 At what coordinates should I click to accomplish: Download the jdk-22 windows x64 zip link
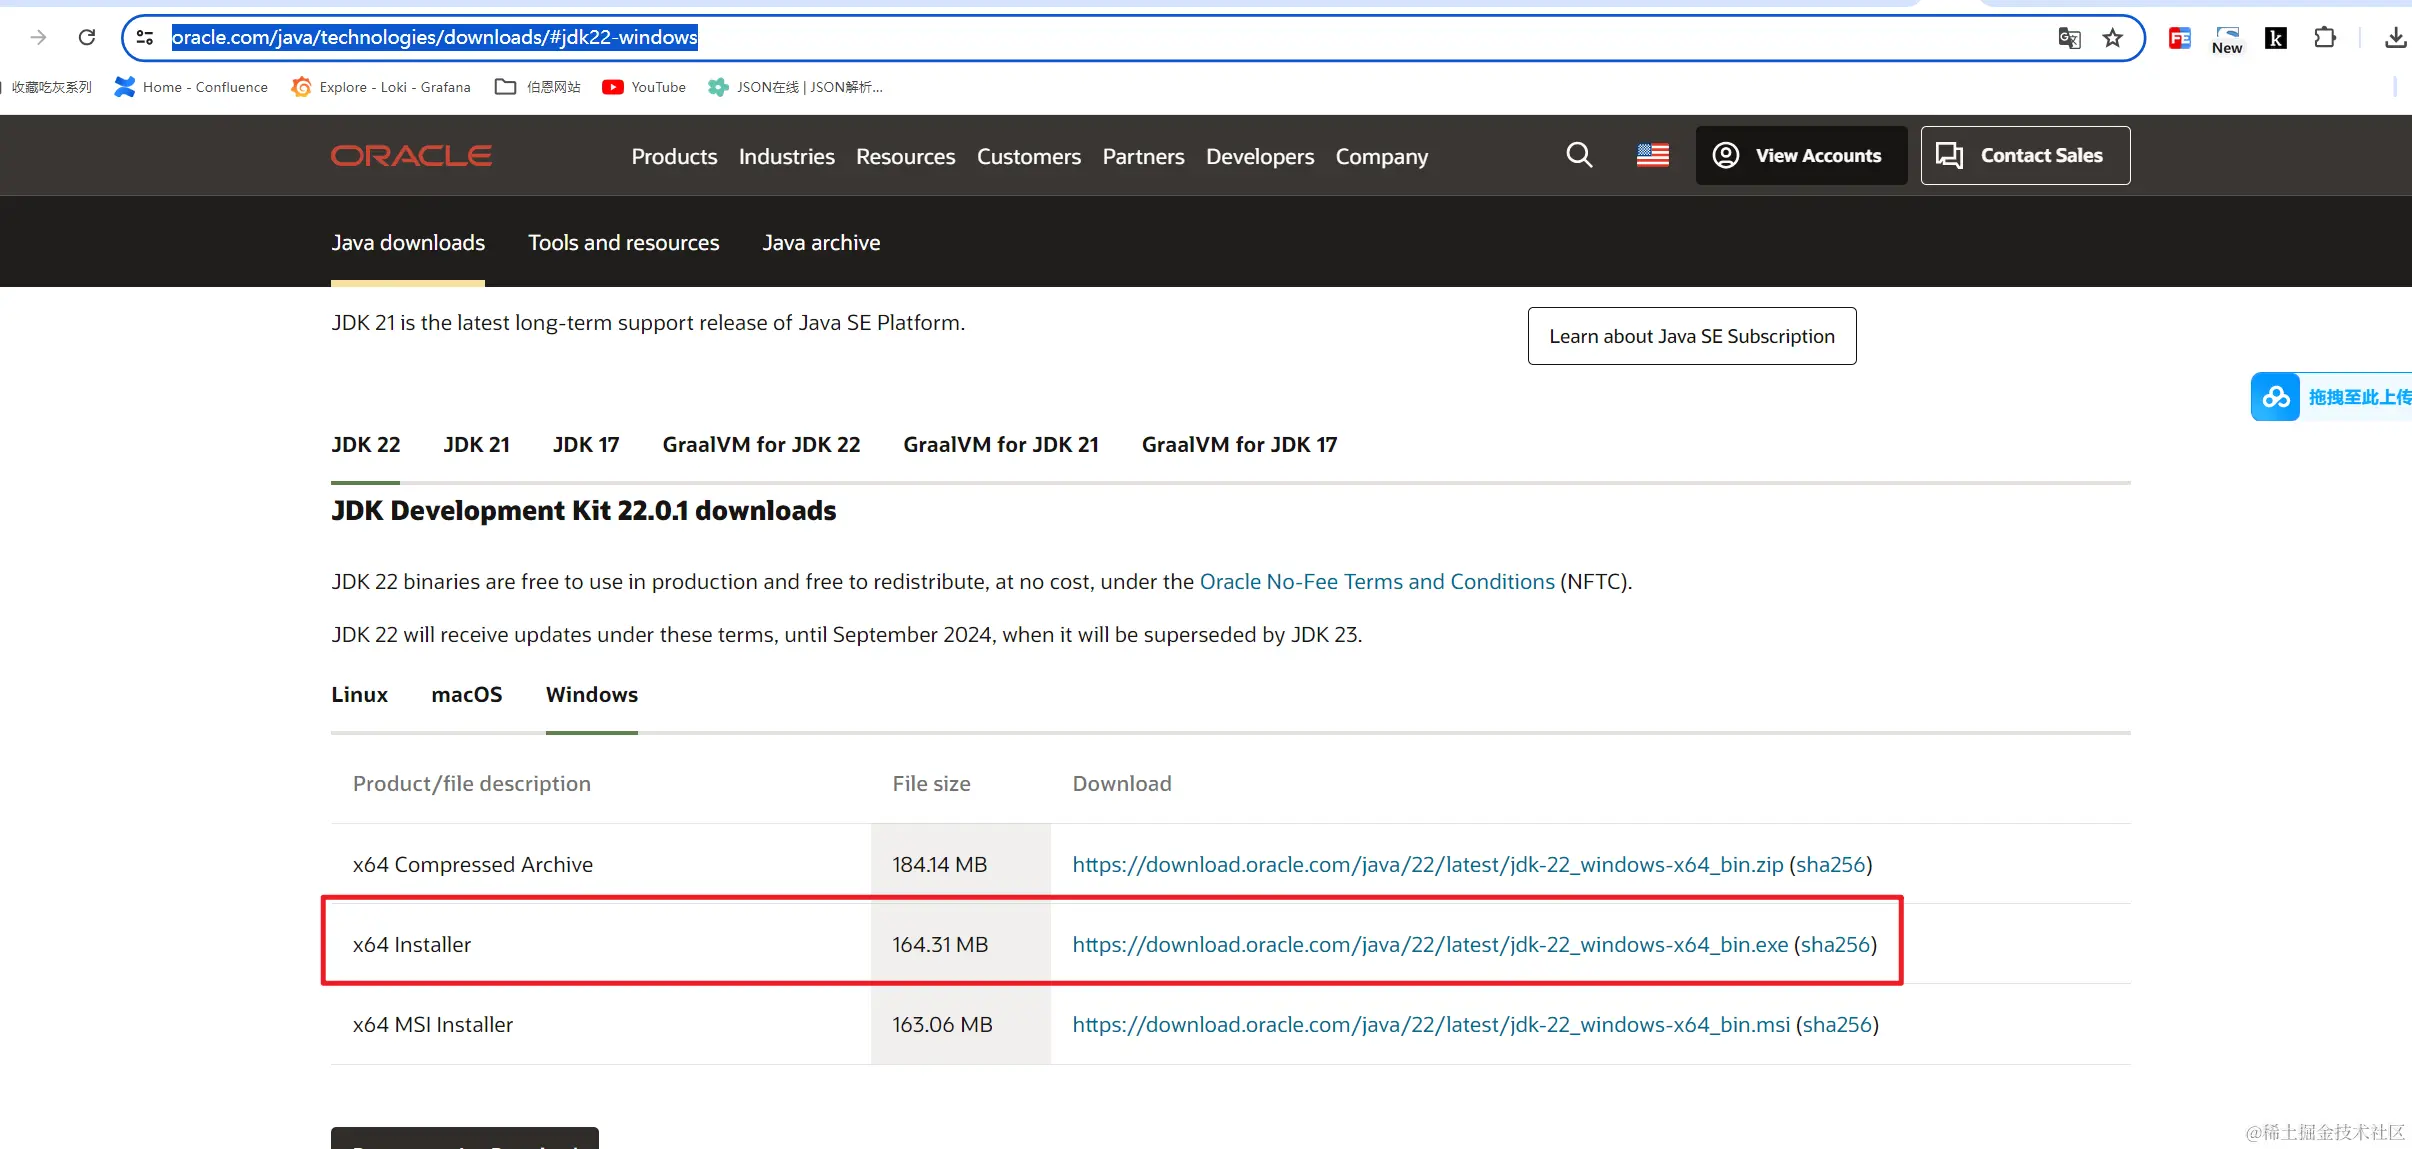(x=1428, y=865)
